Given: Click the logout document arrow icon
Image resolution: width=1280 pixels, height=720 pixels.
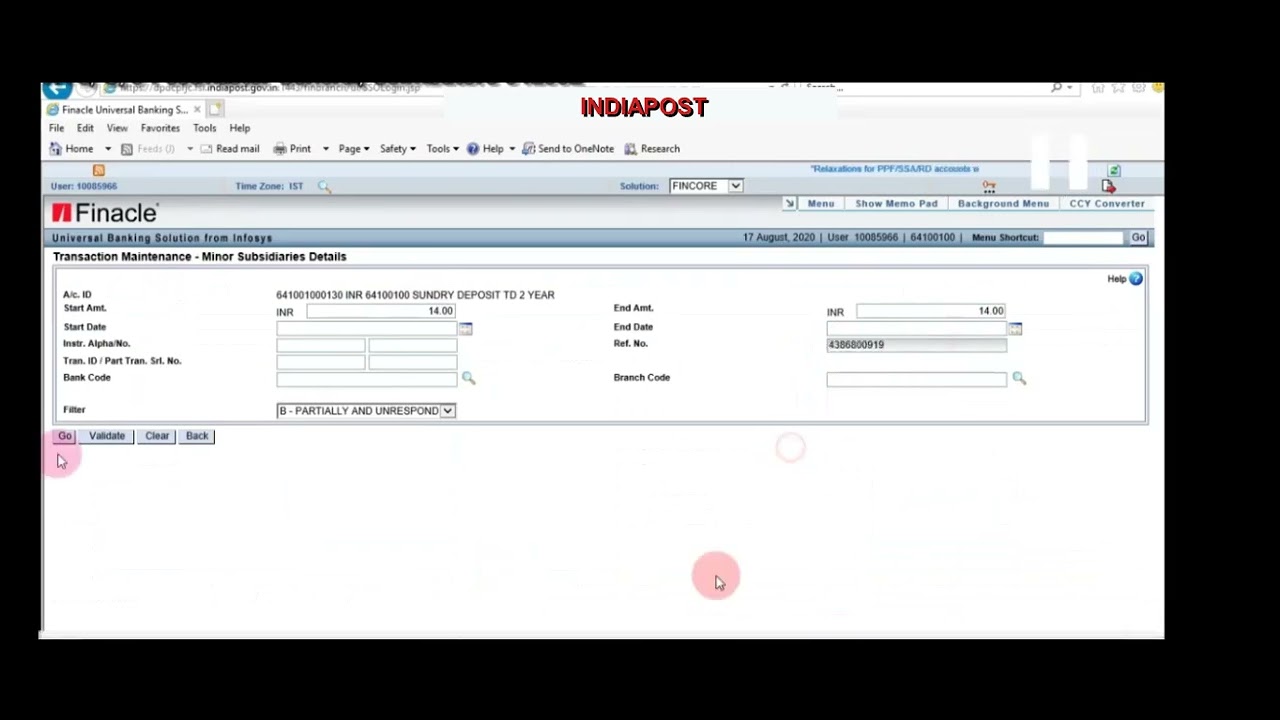Looking at the screenshot, I should 1108,186.
